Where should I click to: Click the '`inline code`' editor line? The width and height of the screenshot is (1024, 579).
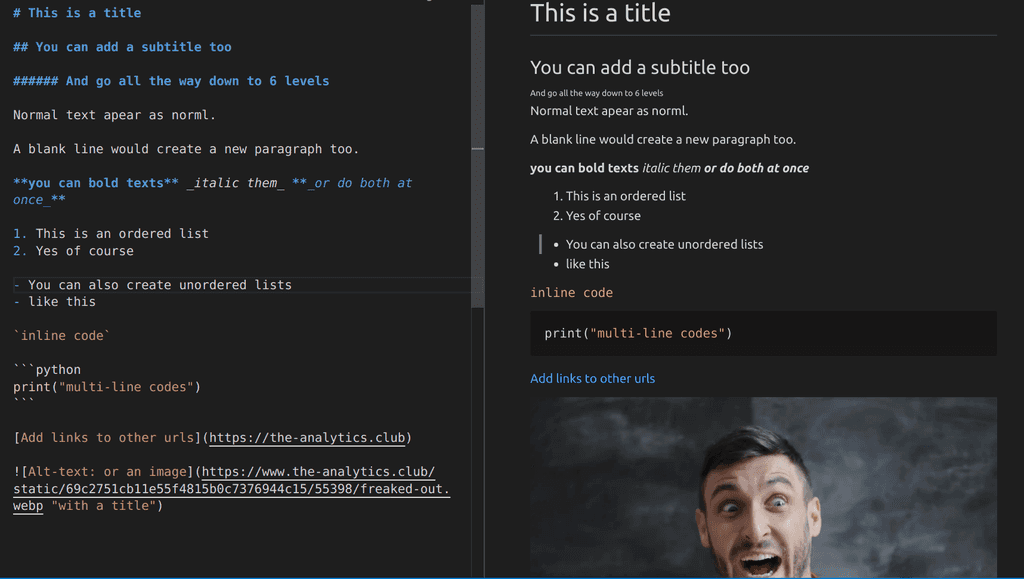click(62, 336)
